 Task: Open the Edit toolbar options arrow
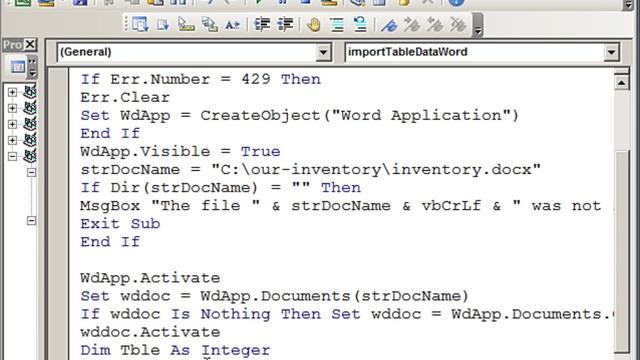pyautogui.click(x=478, y=25)
